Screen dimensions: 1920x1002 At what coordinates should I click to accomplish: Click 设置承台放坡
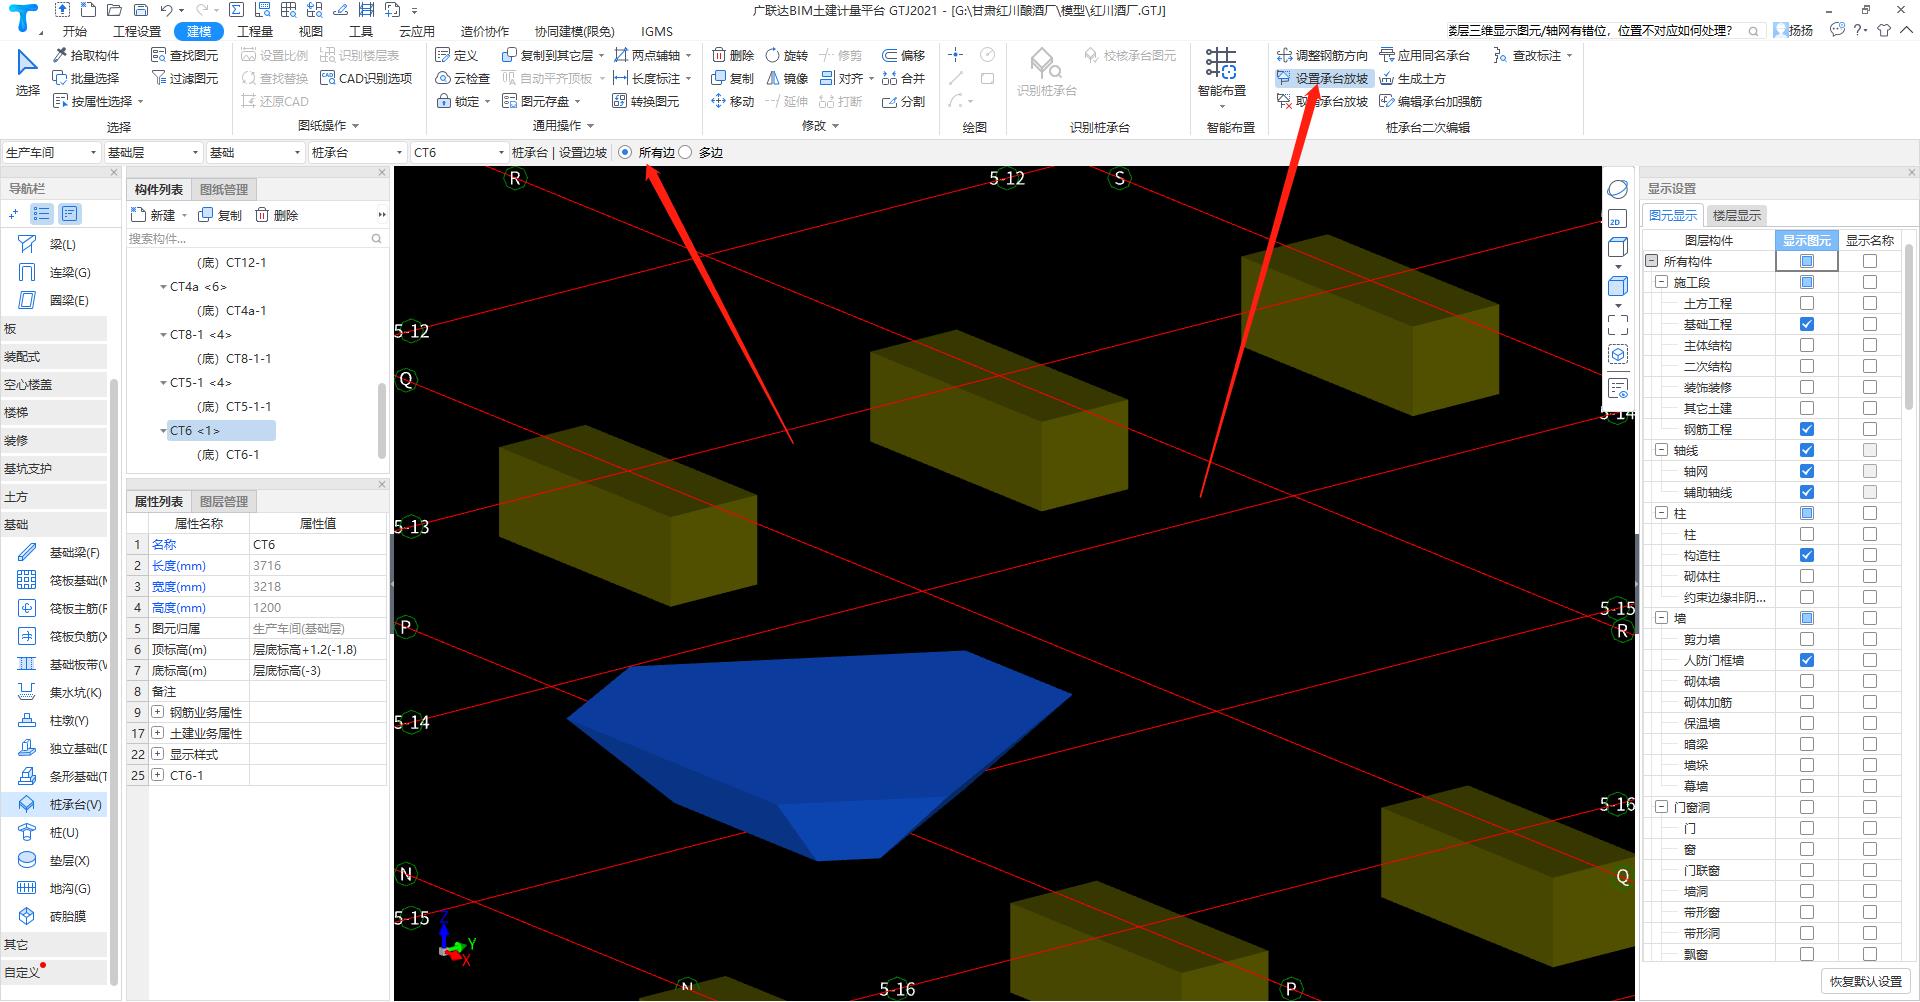1322,78
